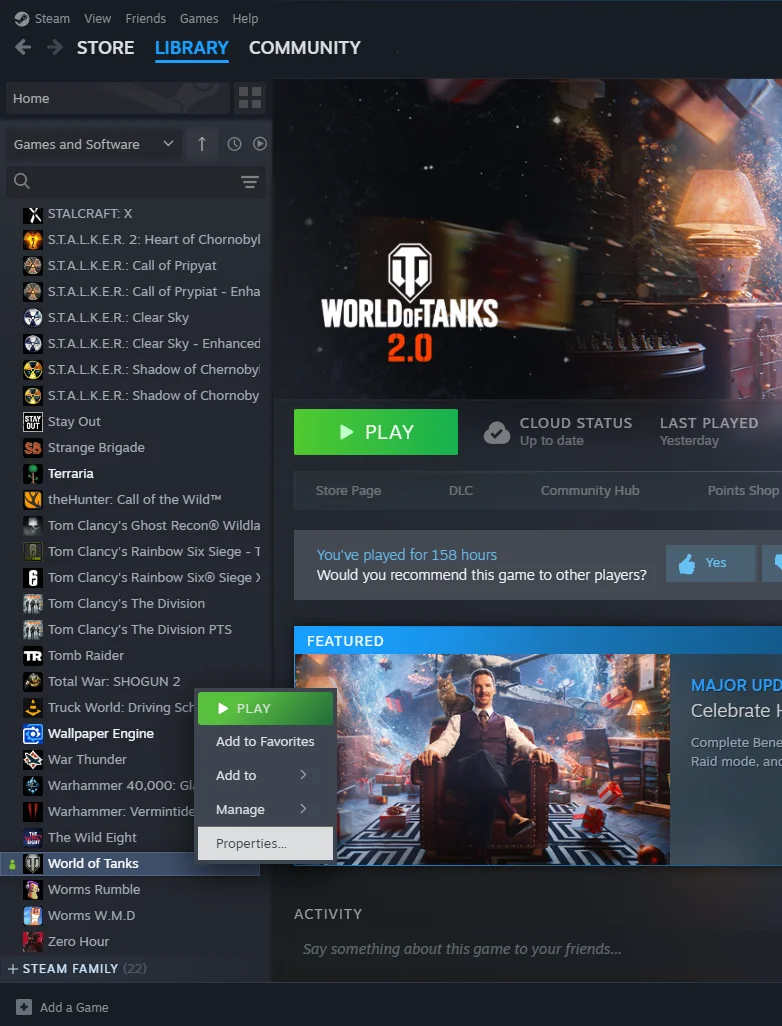Click the advanced filter icon in search bar
Image resolution: width=782 pixels, height=1026 pixels.
point(249,182)
